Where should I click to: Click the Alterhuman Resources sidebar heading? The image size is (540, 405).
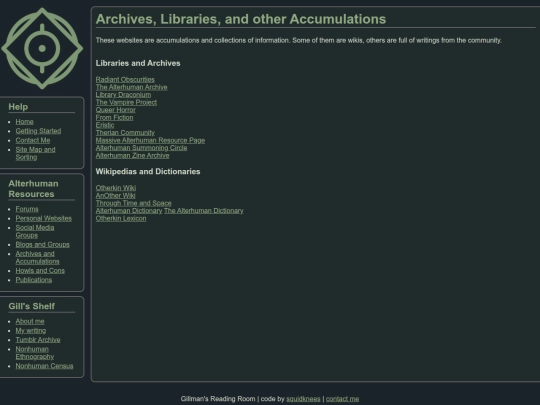[33, 189]
